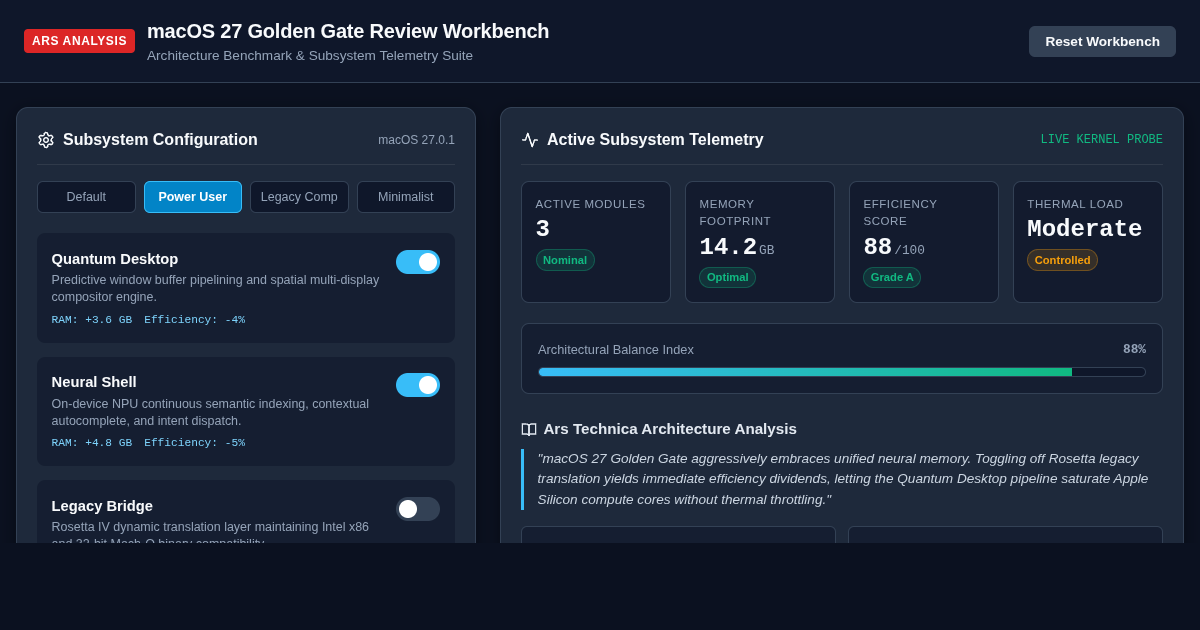Click the Grade A efficiency badge
Screen dimensions: 1200x630
tap(892, 277)
